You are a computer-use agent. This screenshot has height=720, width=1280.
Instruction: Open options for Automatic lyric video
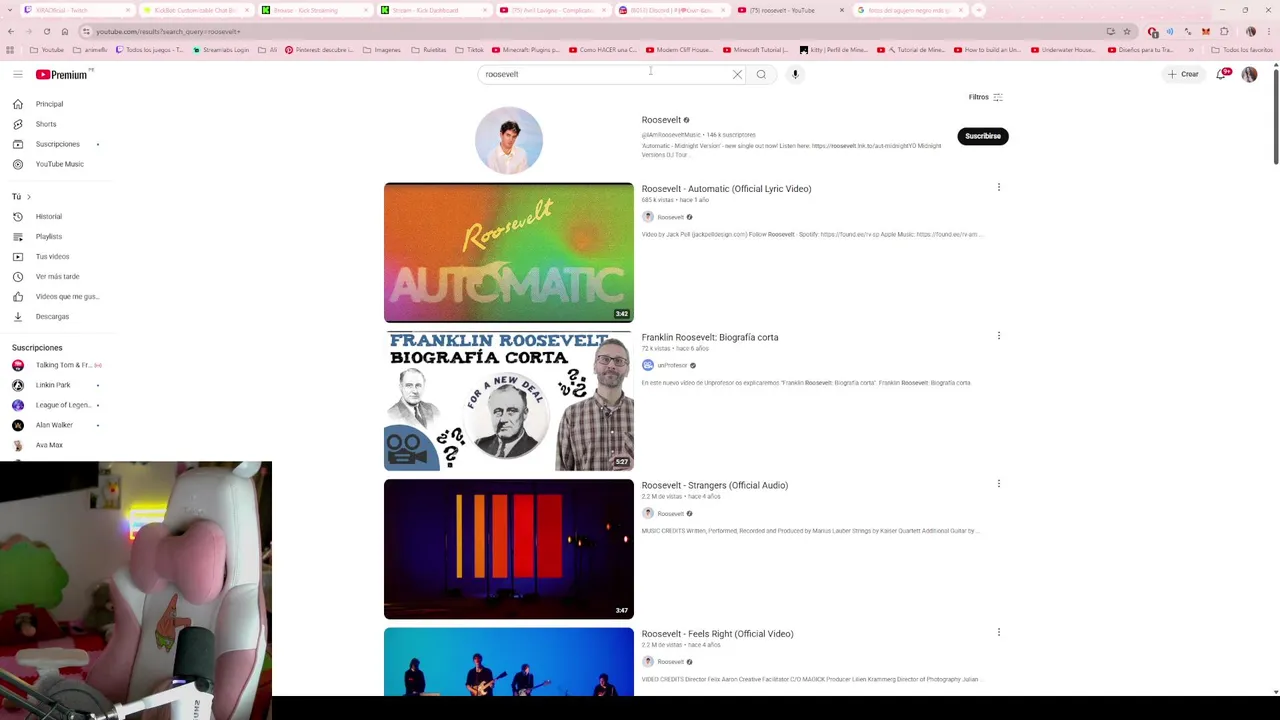[998, 187]
